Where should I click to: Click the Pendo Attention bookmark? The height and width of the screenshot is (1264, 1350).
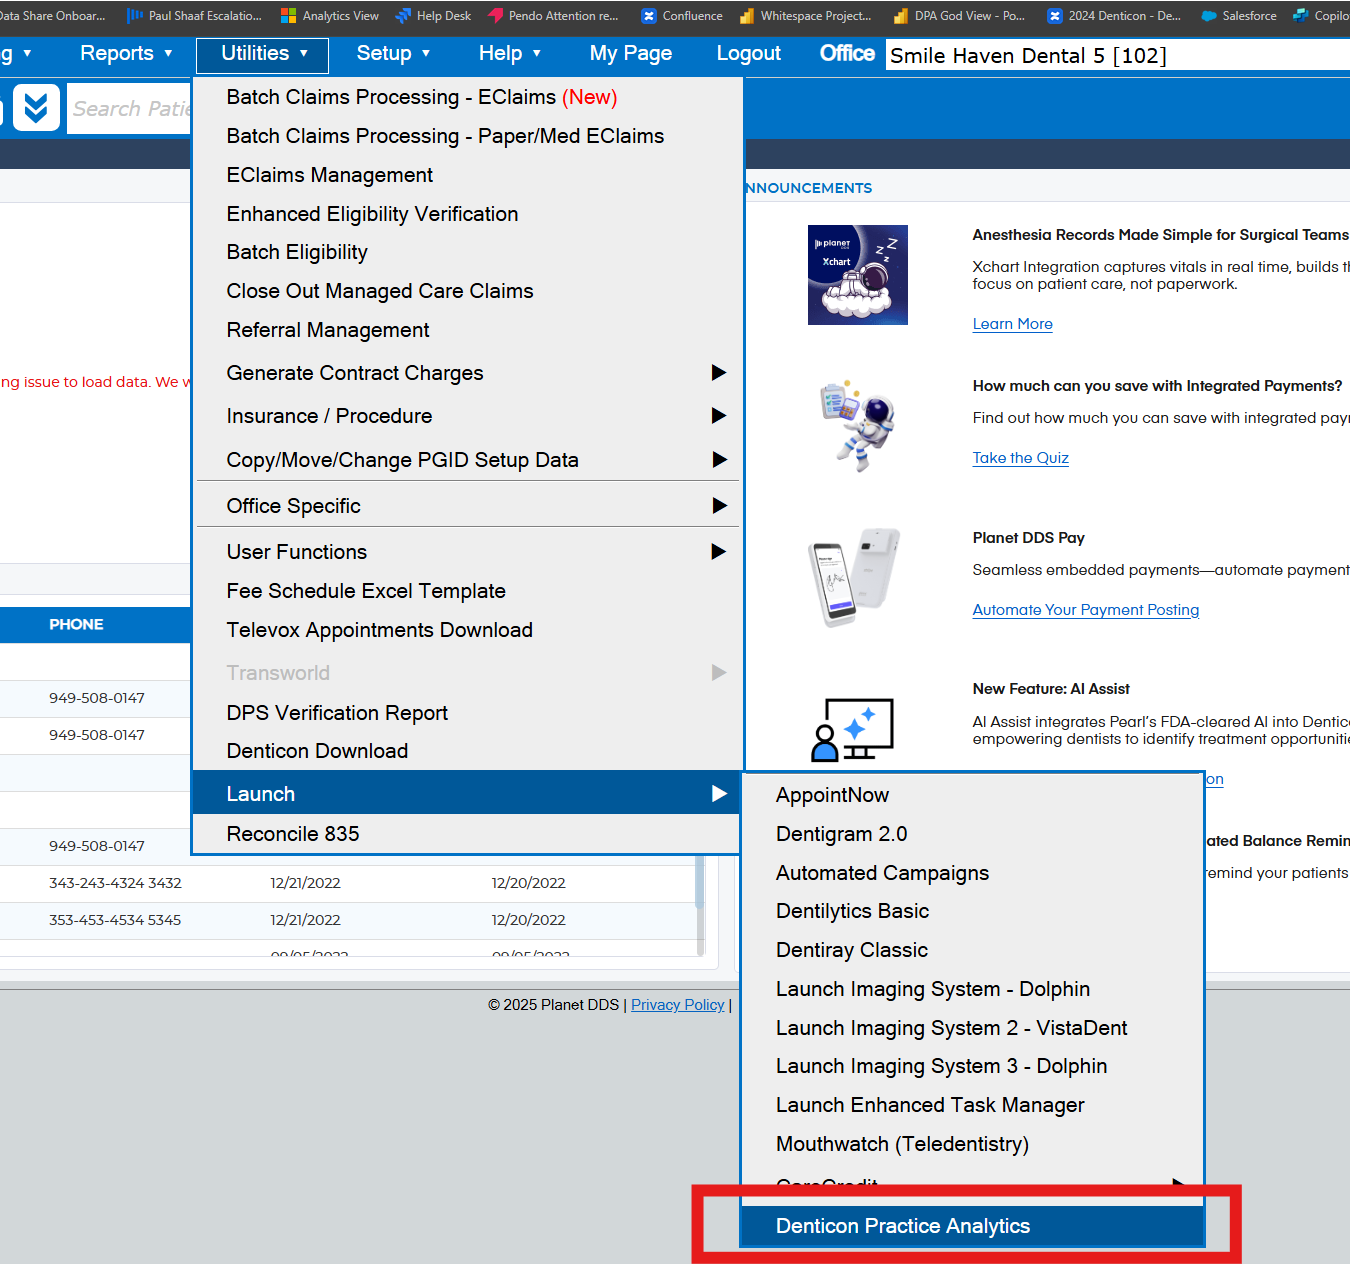pos(553,15)
